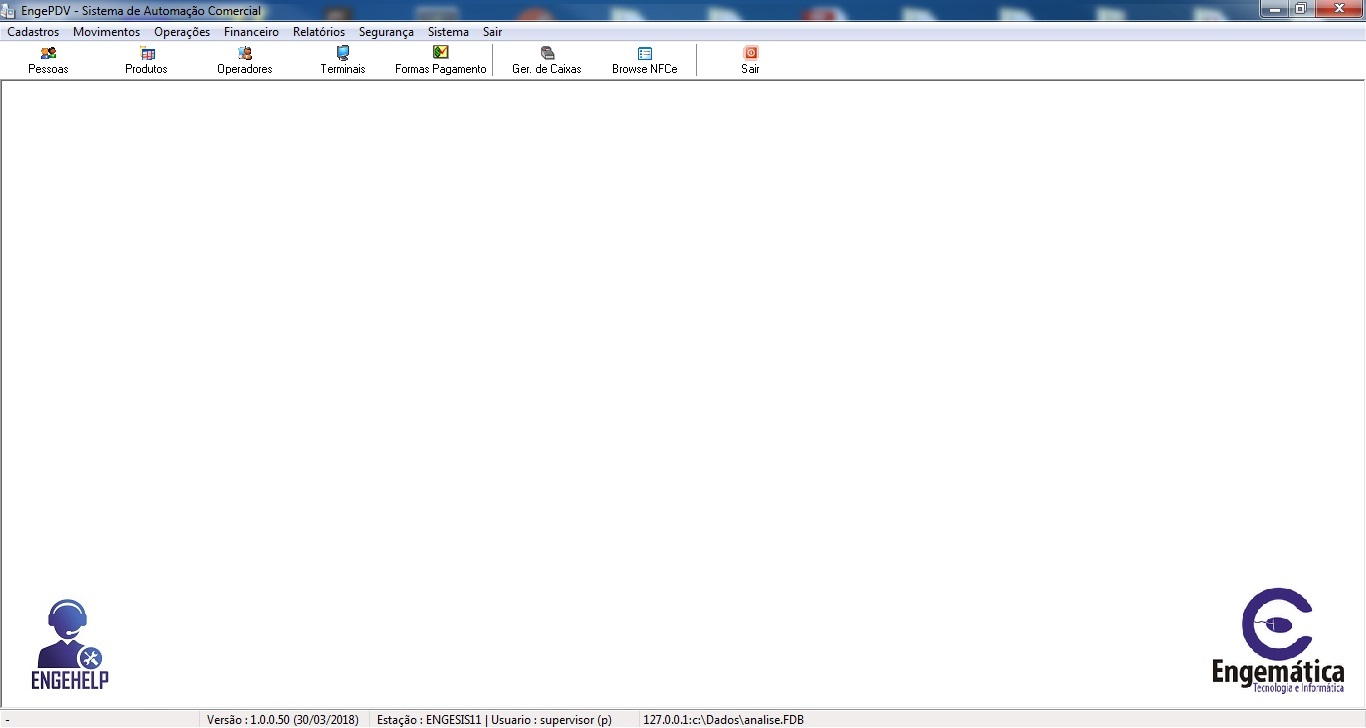Click database path 127.0.0.1 status entry

click(x=723, y=720)
